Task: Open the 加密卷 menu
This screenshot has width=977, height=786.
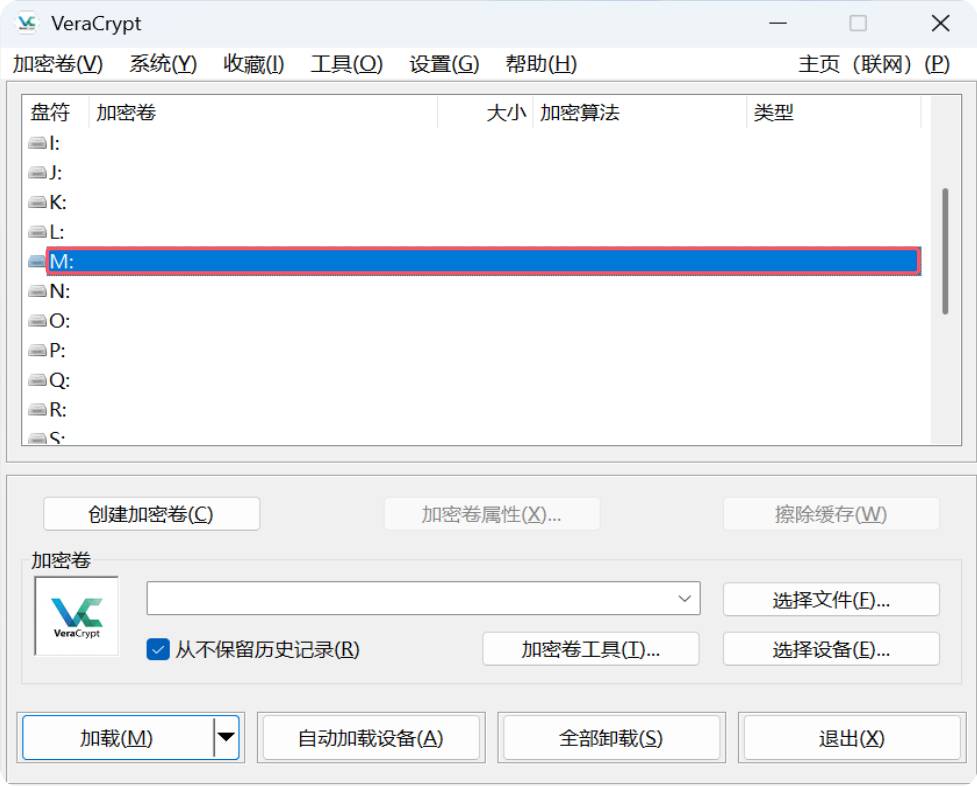Action: pyautogui.click(x=57, y=64)
